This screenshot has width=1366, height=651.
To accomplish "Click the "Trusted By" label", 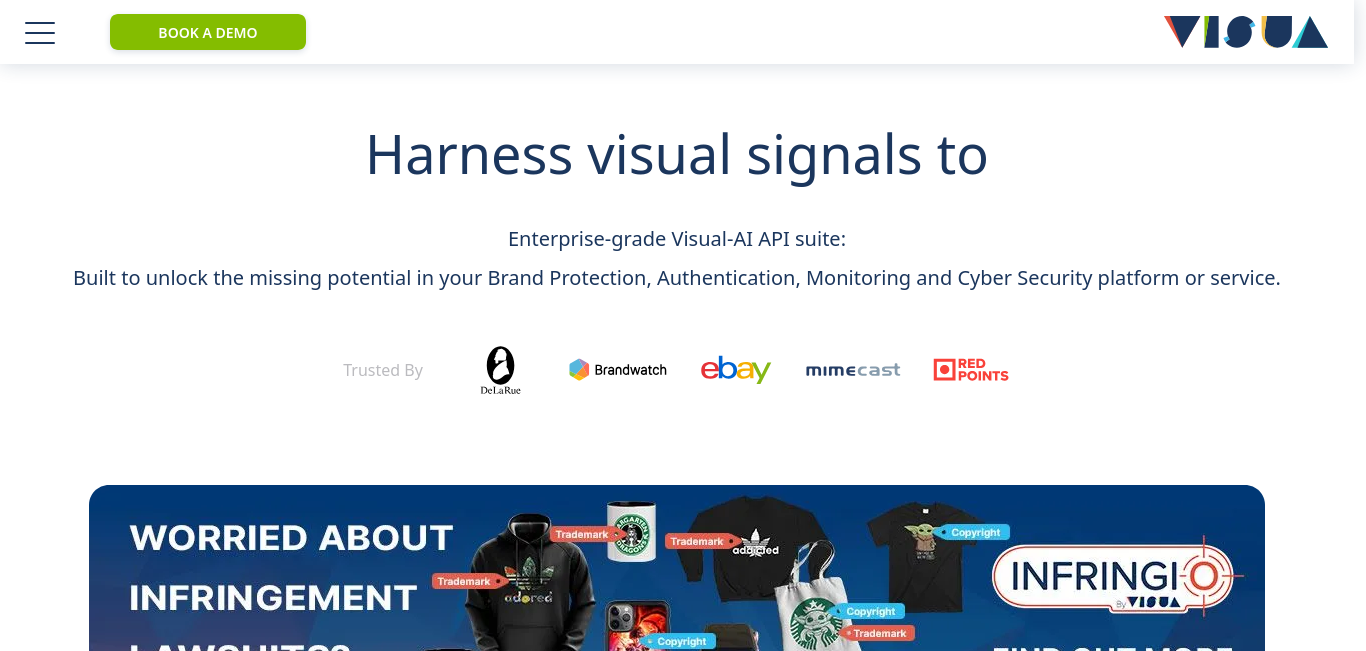I will (383, 370).
